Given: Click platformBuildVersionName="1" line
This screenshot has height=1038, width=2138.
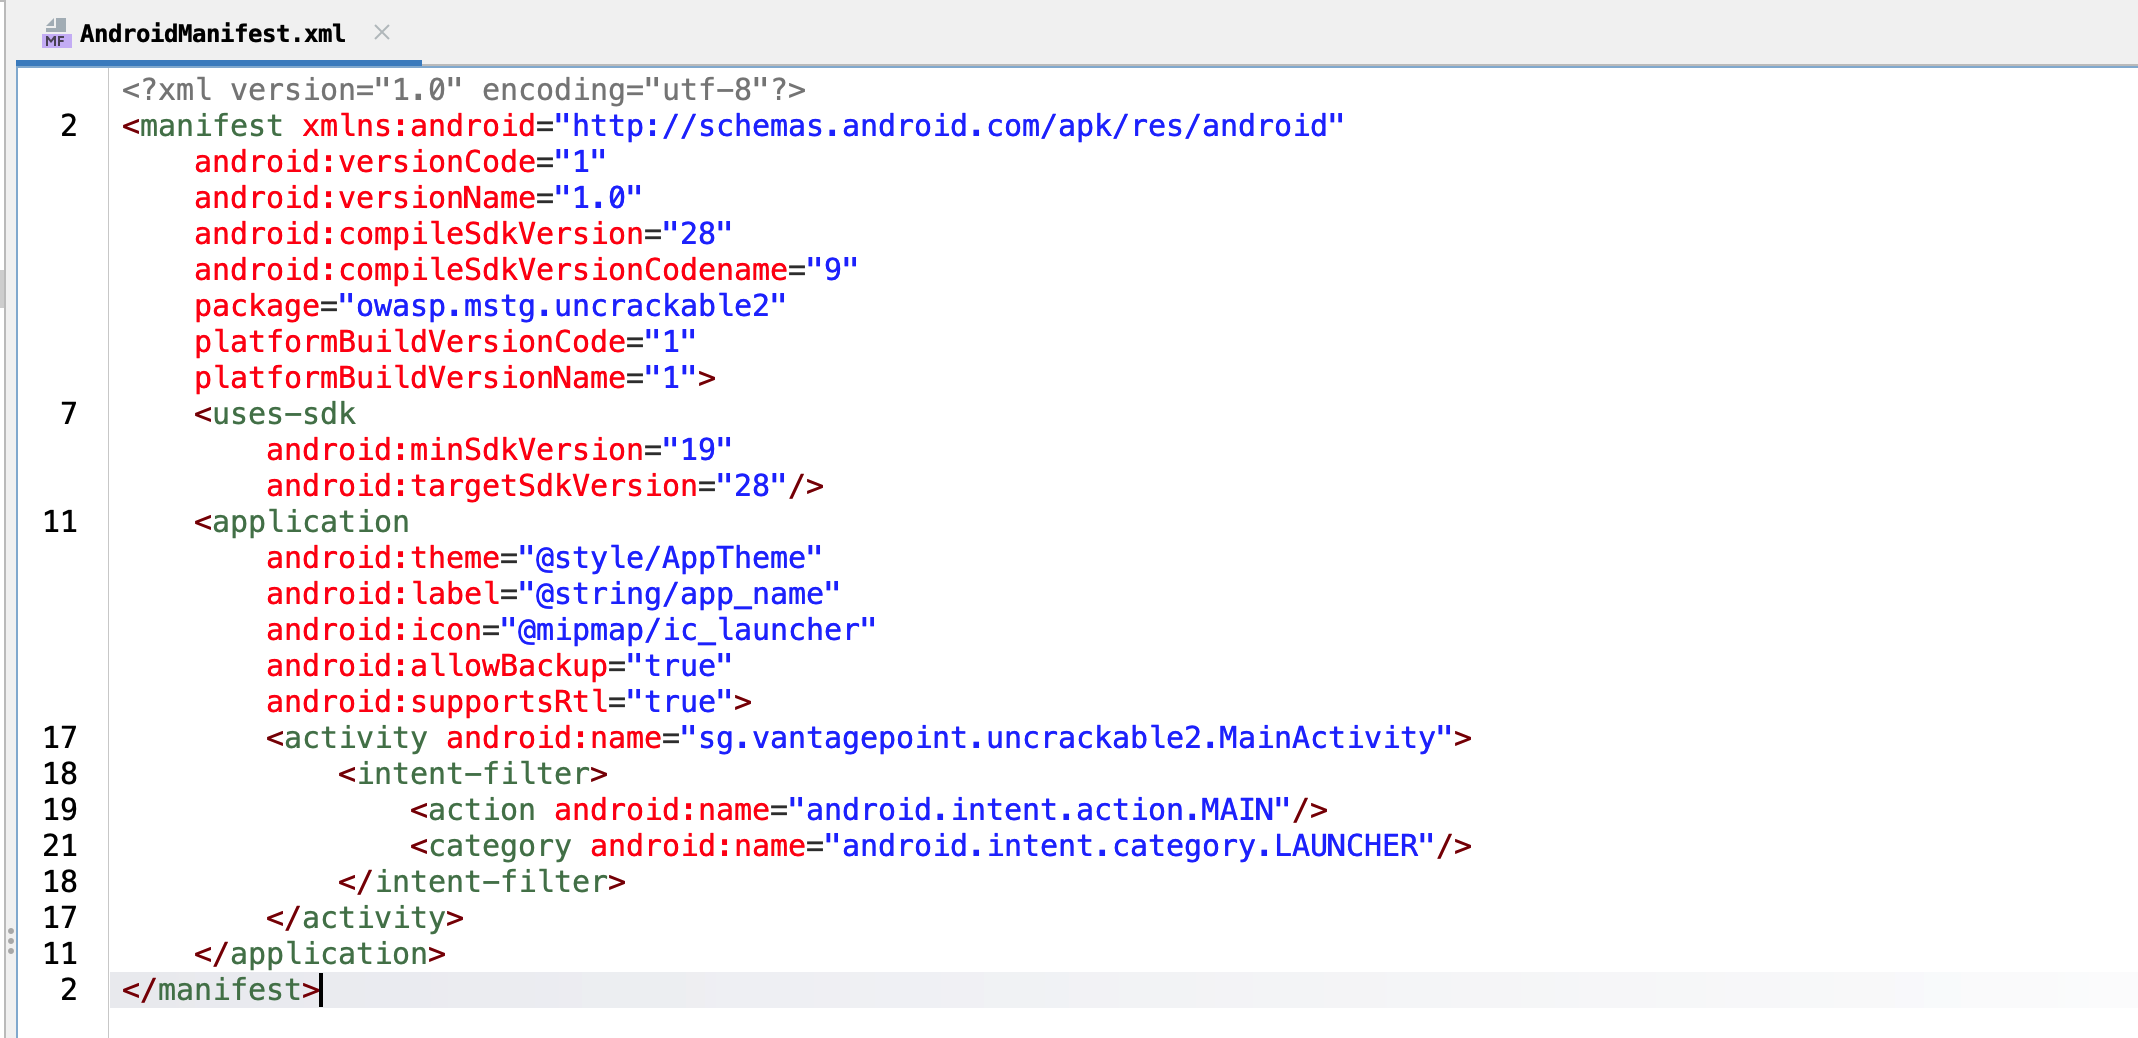Looking at the screenshot, I should click(455, 378).
